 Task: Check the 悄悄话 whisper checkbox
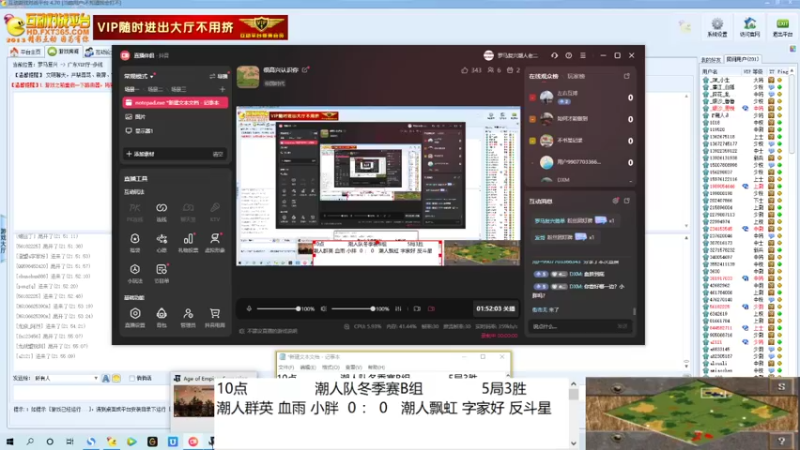click(x=132, y=378)
